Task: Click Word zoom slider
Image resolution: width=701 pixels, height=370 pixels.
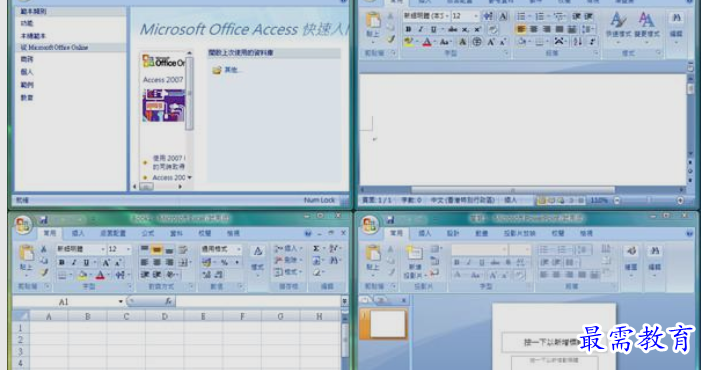Action: click(x=648, y=201)
